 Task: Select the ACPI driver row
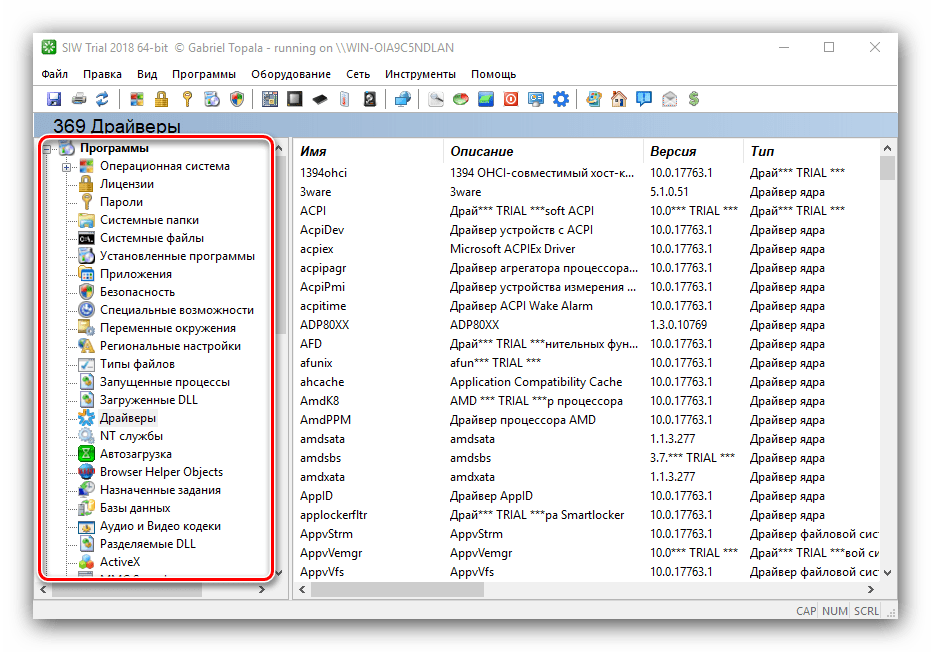pos(312,210)
